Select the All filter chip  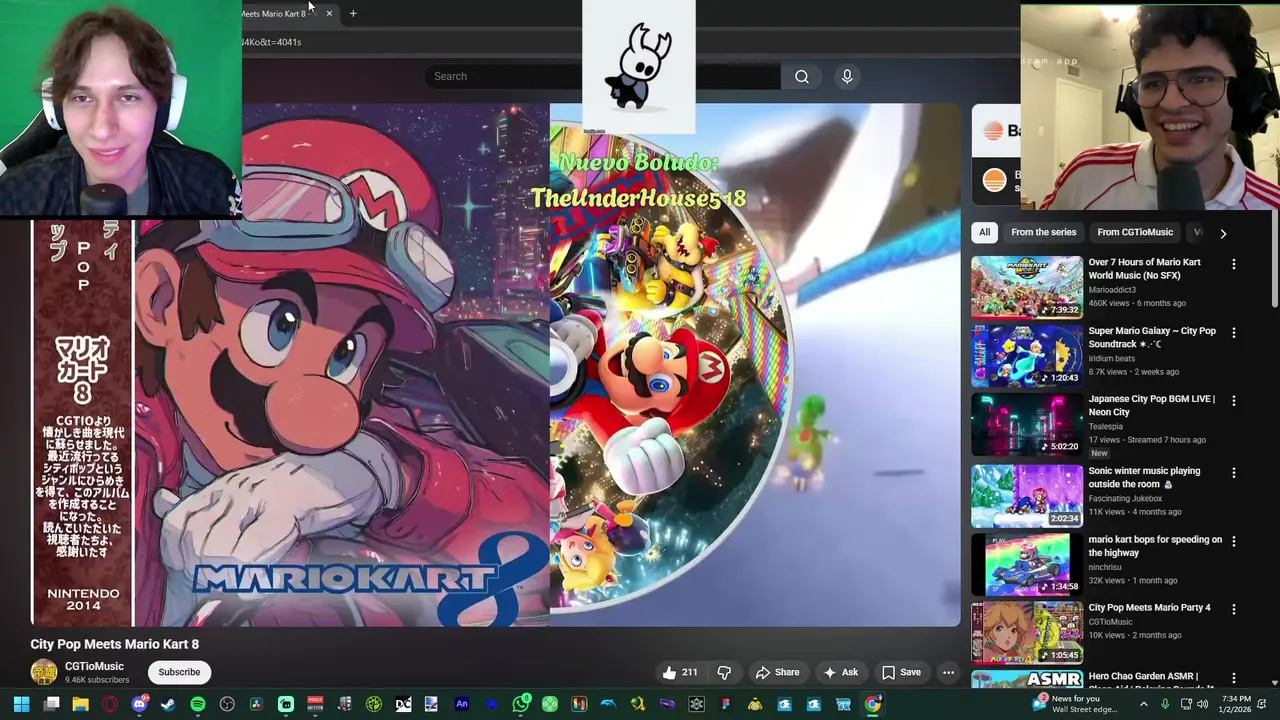coord(984,232)
